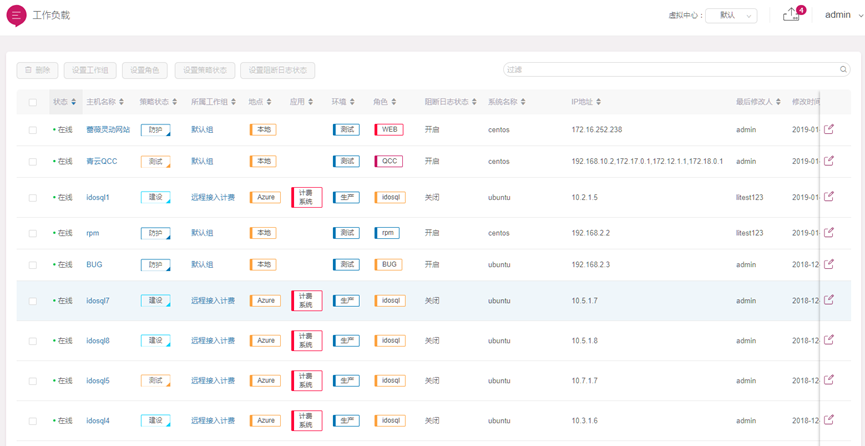Select the checkbox for BUG row

click(x=33, y=265)
